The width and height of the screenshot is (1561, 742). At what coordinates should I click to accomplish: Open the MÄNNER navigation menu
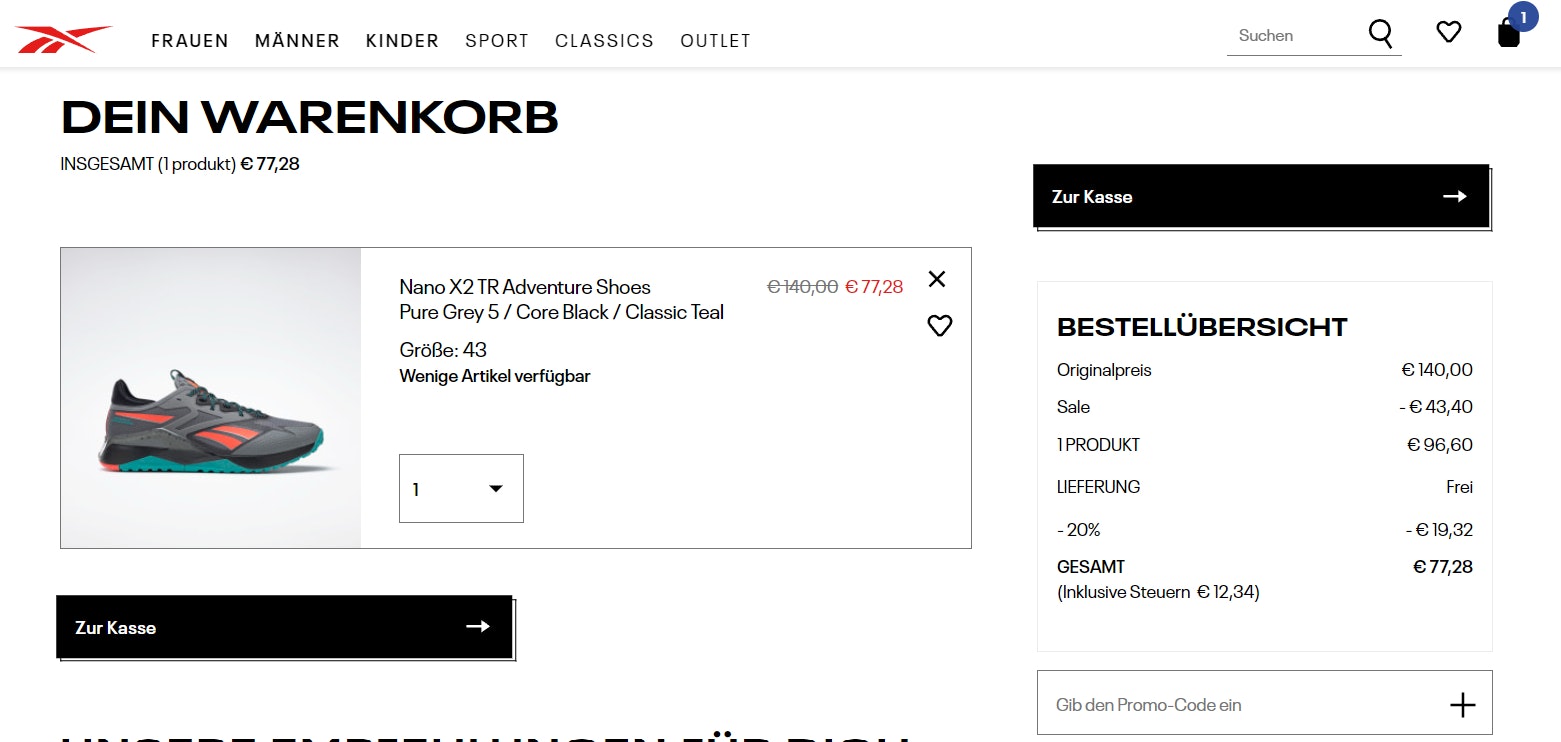tap(297, 41)
